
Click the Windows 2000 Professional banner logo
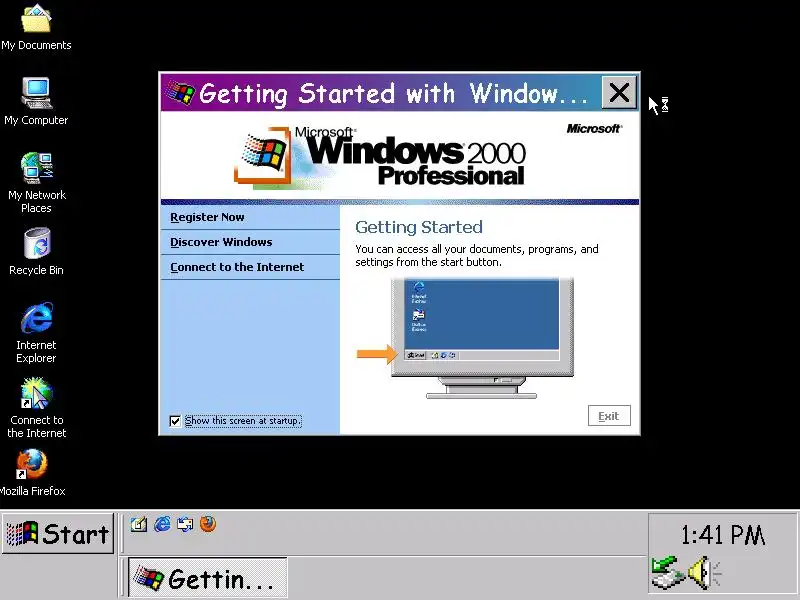(x=381, y=157)
